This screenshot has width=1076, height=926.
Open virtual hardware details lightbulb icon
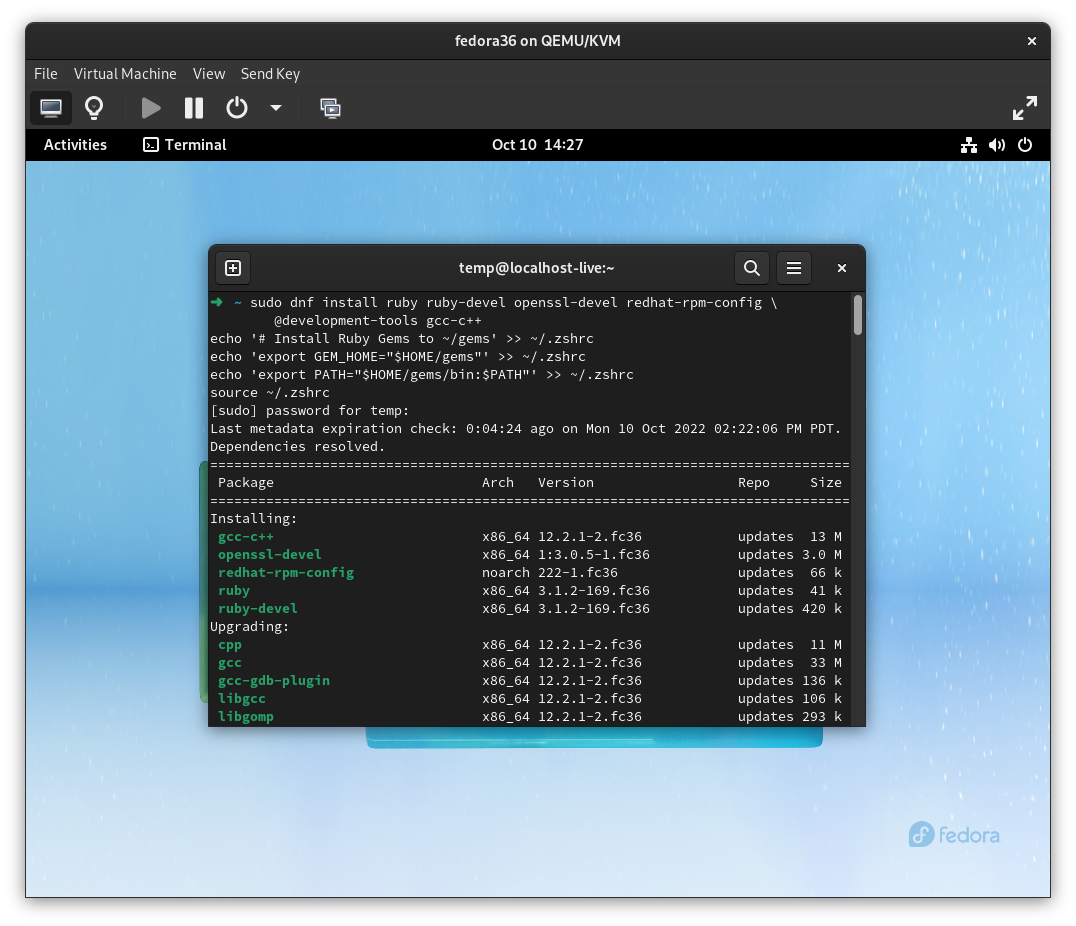point(94,108)
